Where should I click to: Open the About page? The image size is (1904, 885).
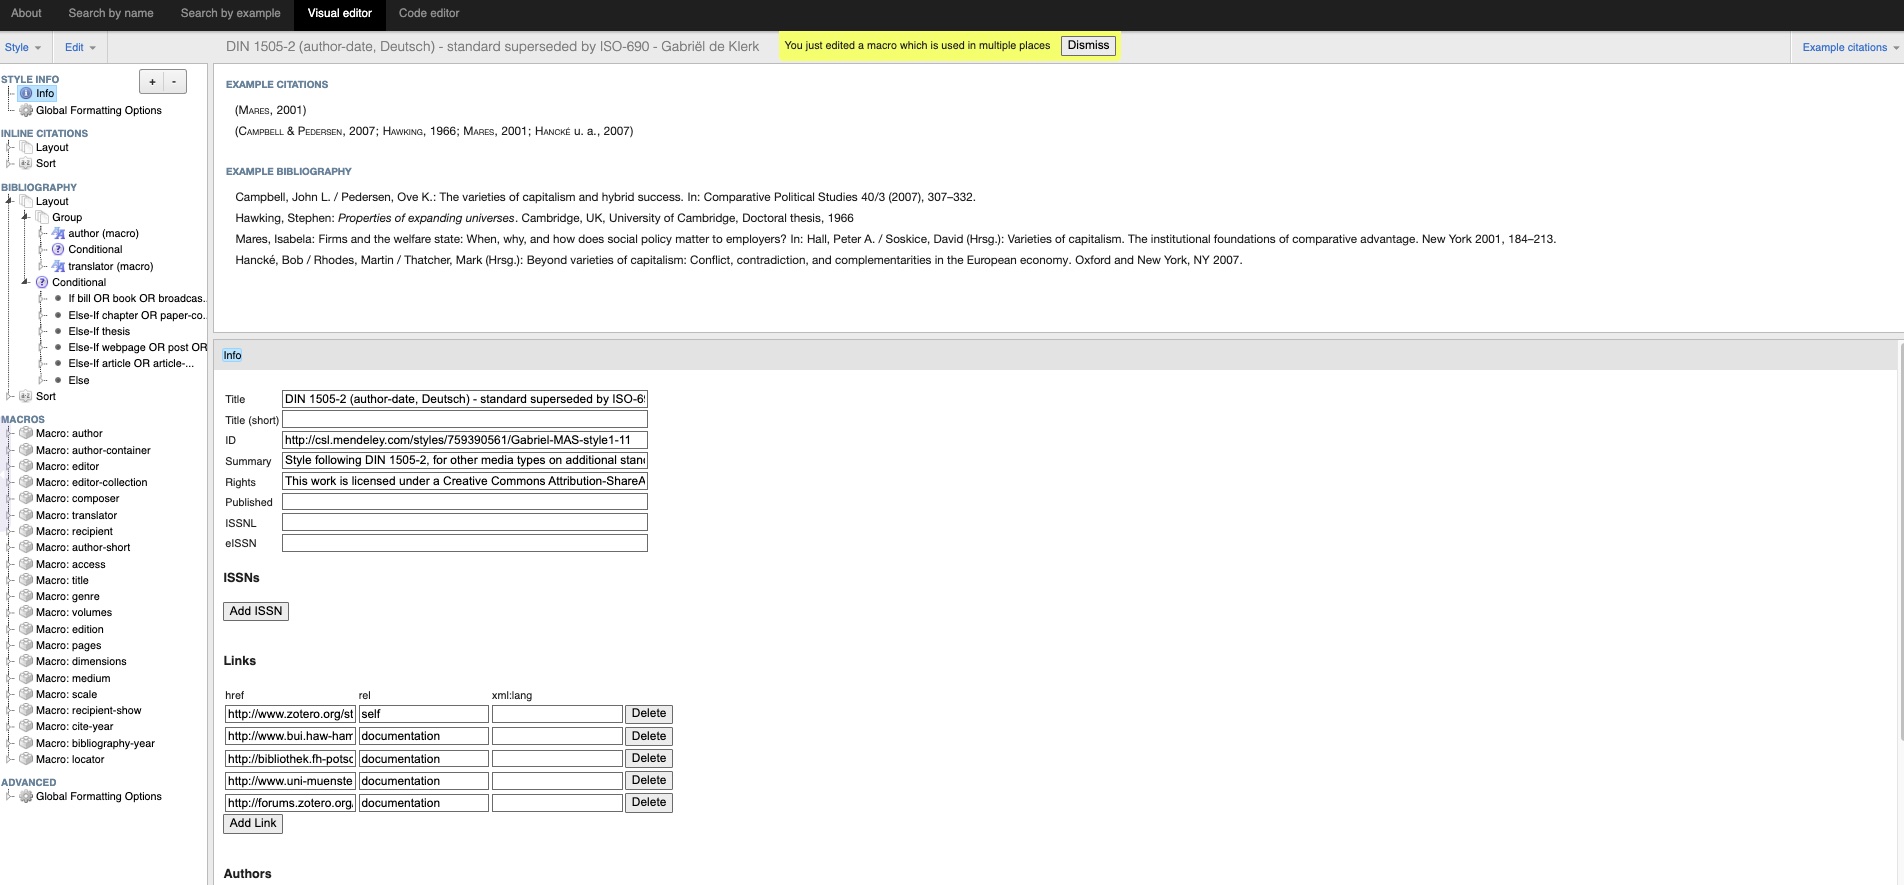pyautogui.click(x=26, y=14)
